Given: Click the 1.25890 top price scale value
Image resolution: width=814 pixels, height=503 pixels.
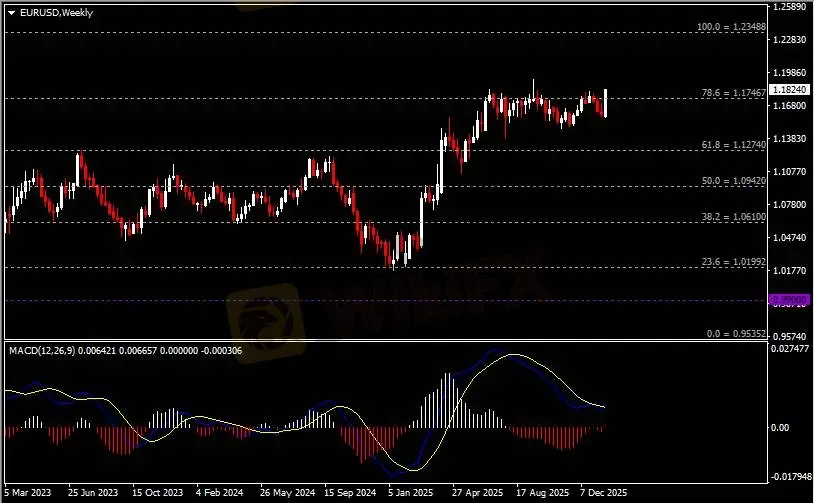Looking at the screenshot, I should coord(788,7).
